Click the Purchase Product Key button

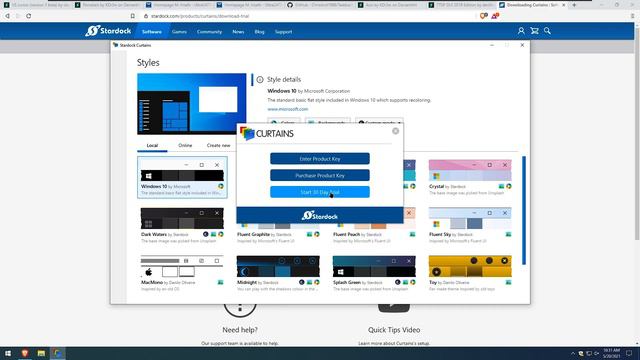(320, 175)
